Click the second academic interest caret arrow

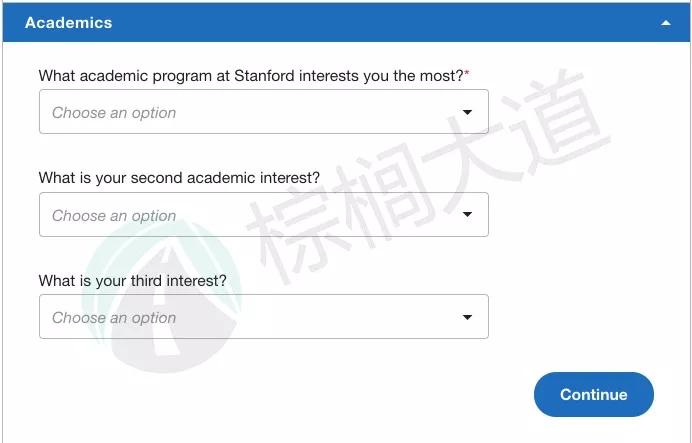click(467, 215)
